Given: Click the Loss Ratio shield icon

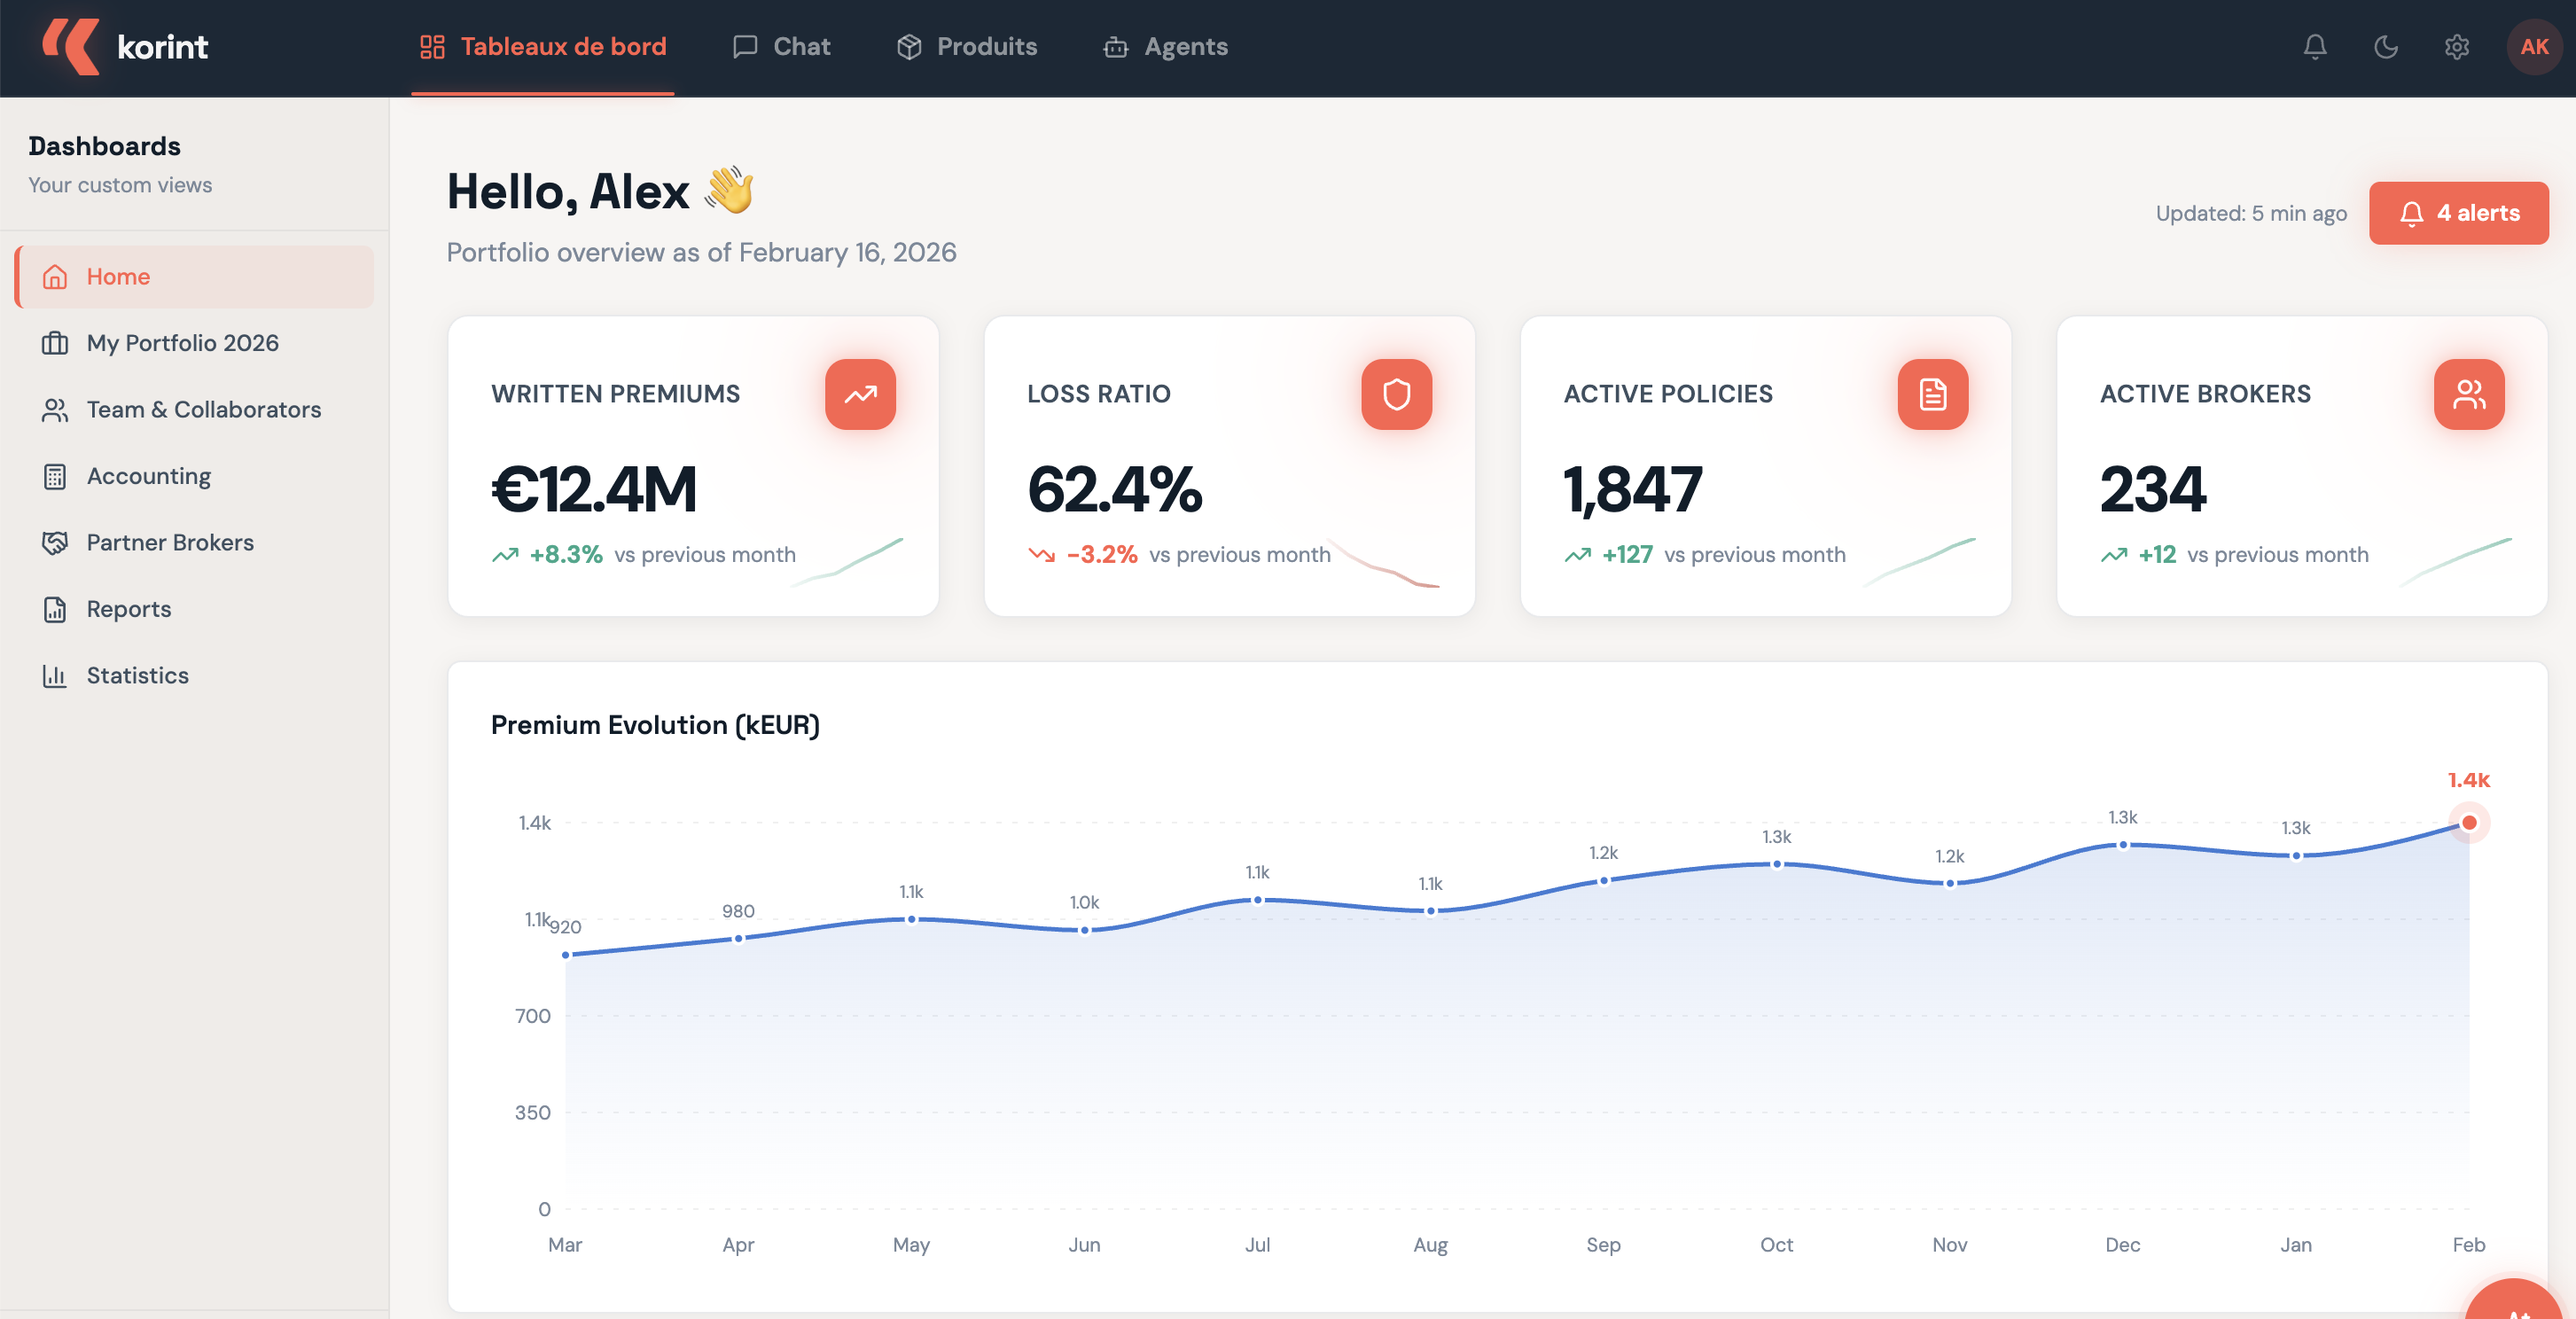Looking at the screenshot, I should pyautogui.click(x=1396, y=394).
